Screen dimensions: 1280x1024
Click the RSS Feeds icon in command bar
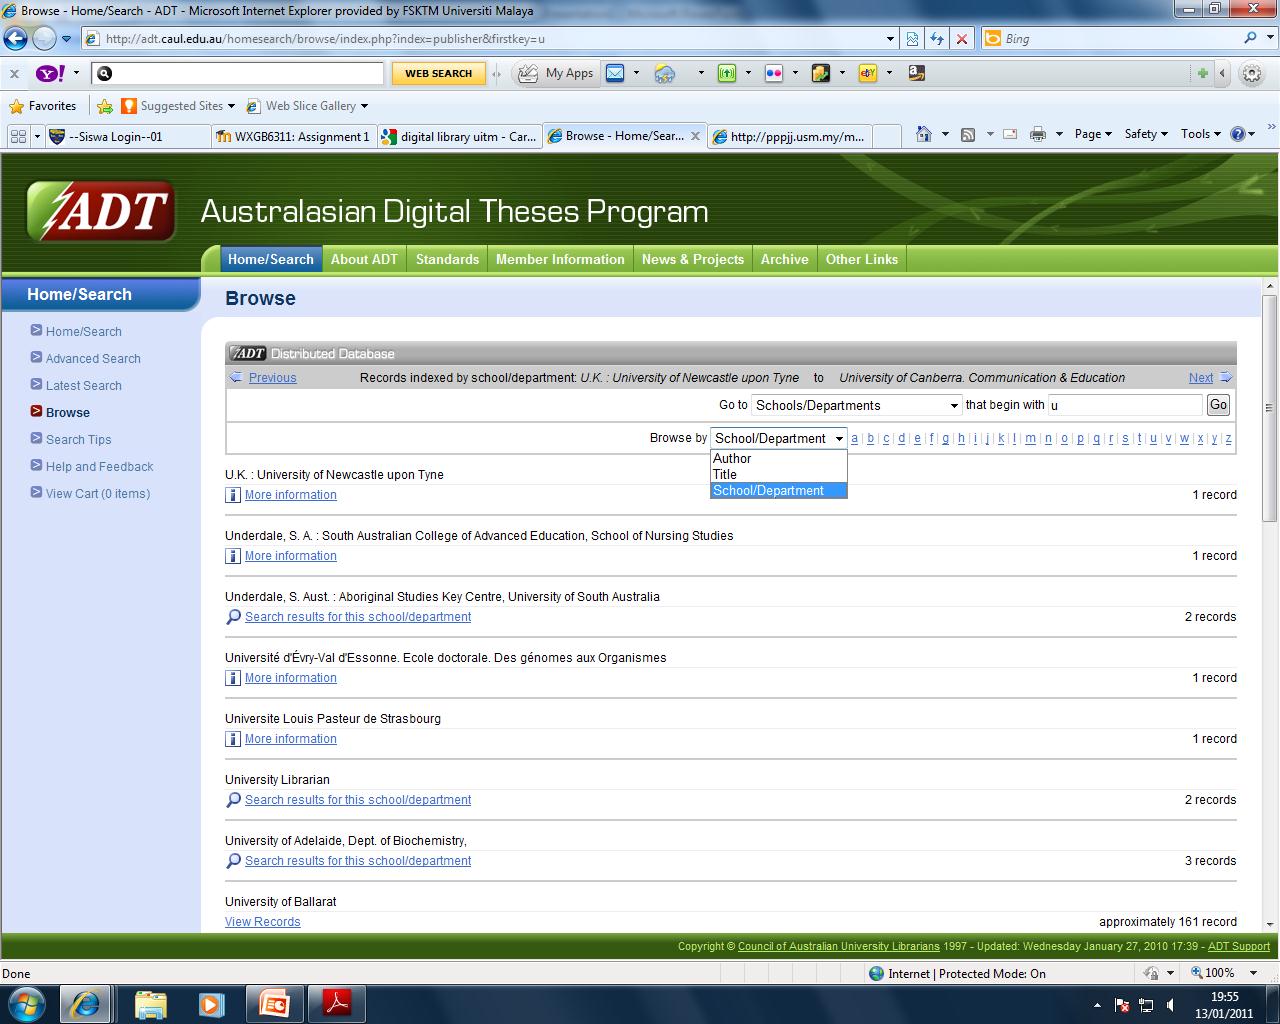[968, 134]
